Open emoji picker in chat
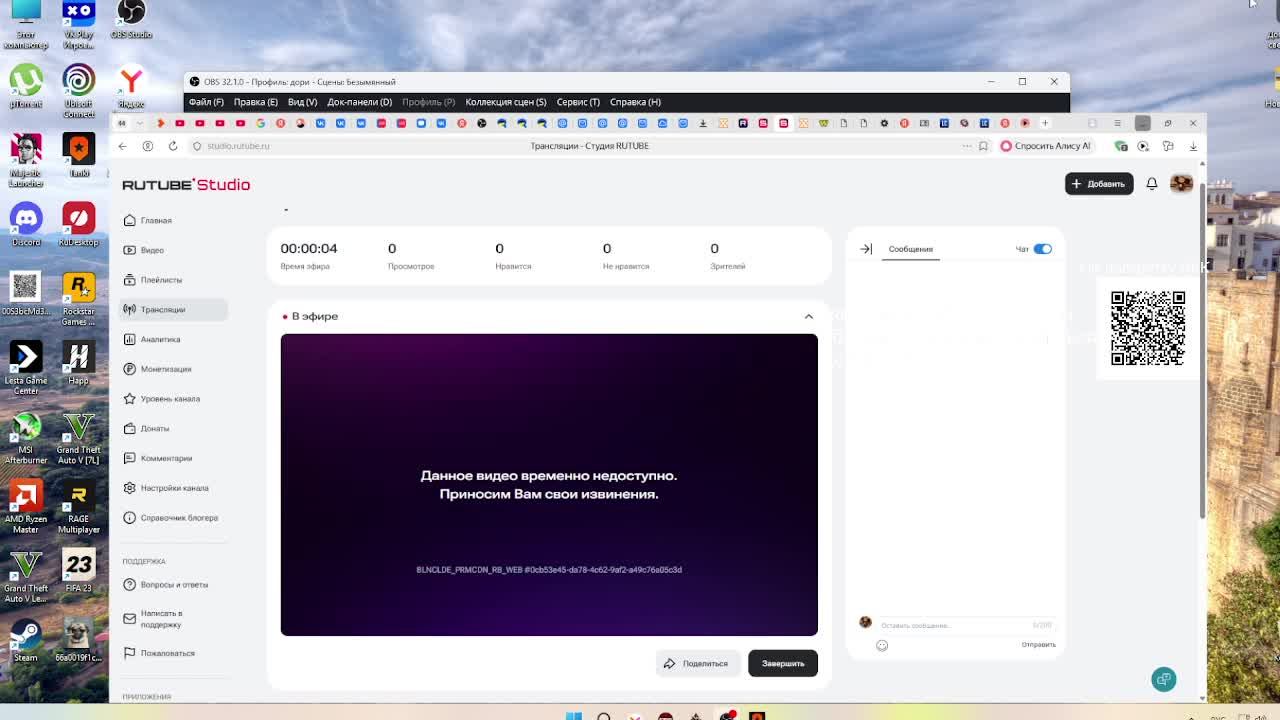Image resolution: width=1280 pixels, height=720 pixels. click(x=882, y=645)
